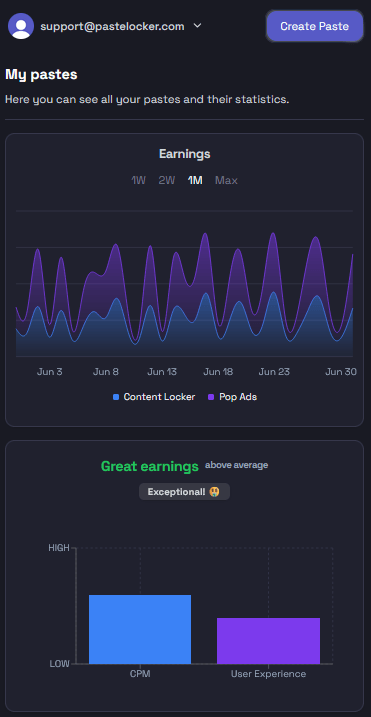The image size is (371, 717).
Task: Click the blue CPM bar
Action: 140,629
